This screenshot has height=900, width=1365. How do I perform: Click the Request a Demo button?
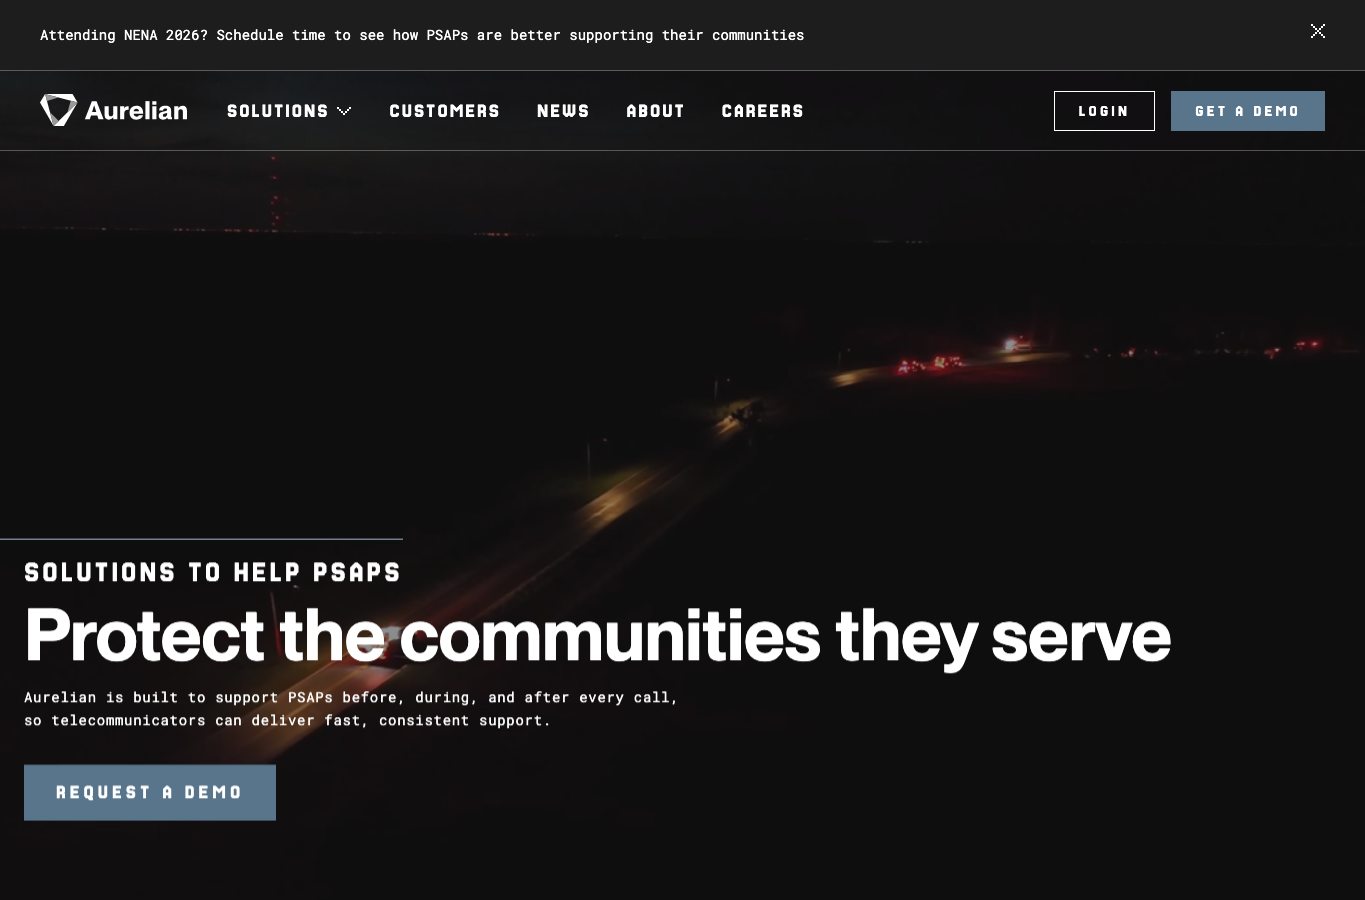click(x=150, y=793)
